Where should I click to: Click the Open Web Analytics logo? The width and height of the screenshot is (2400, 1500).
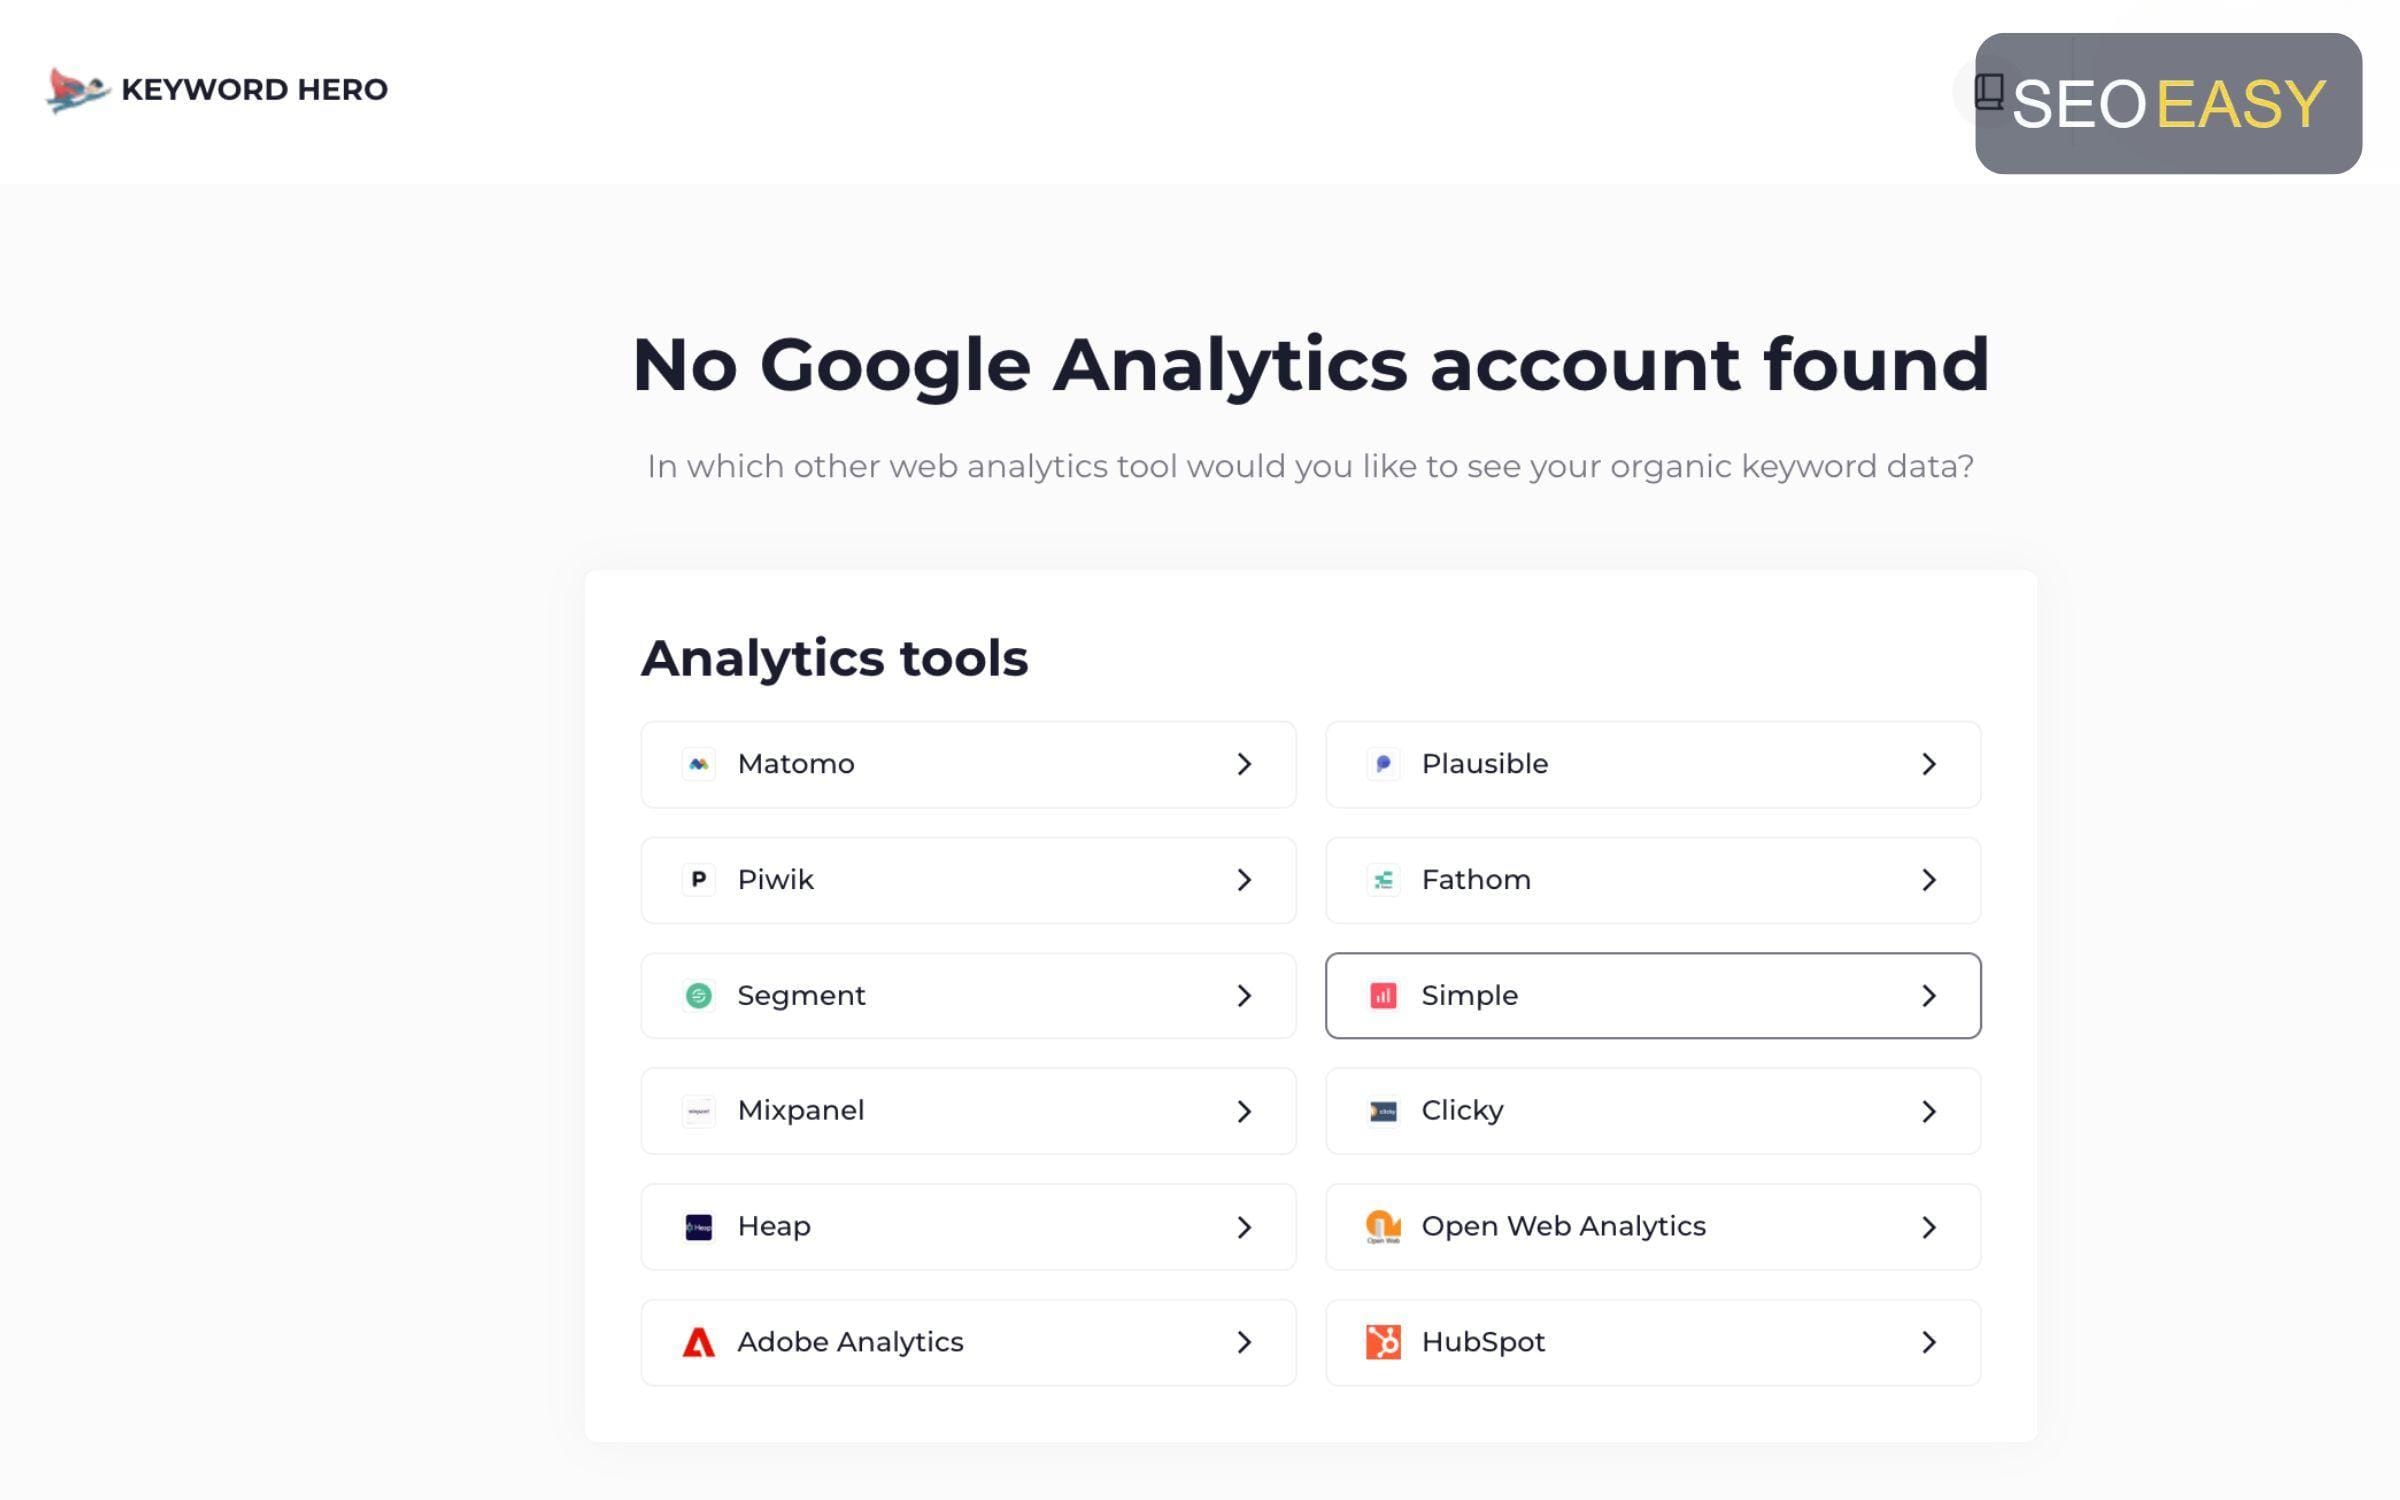1383,1226
